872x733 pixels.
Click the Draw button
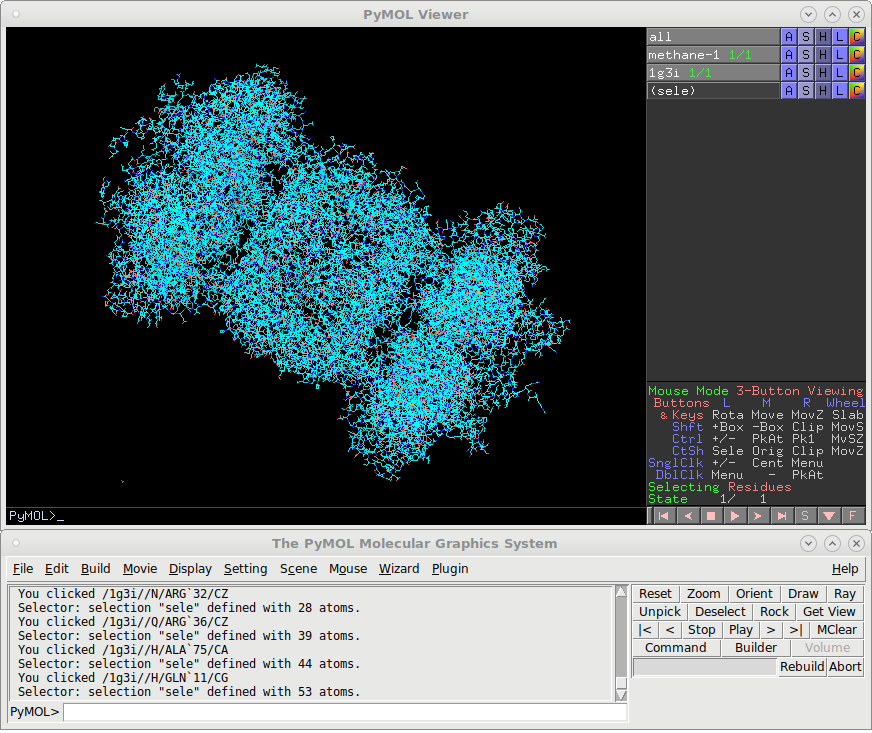coord(803,593)
